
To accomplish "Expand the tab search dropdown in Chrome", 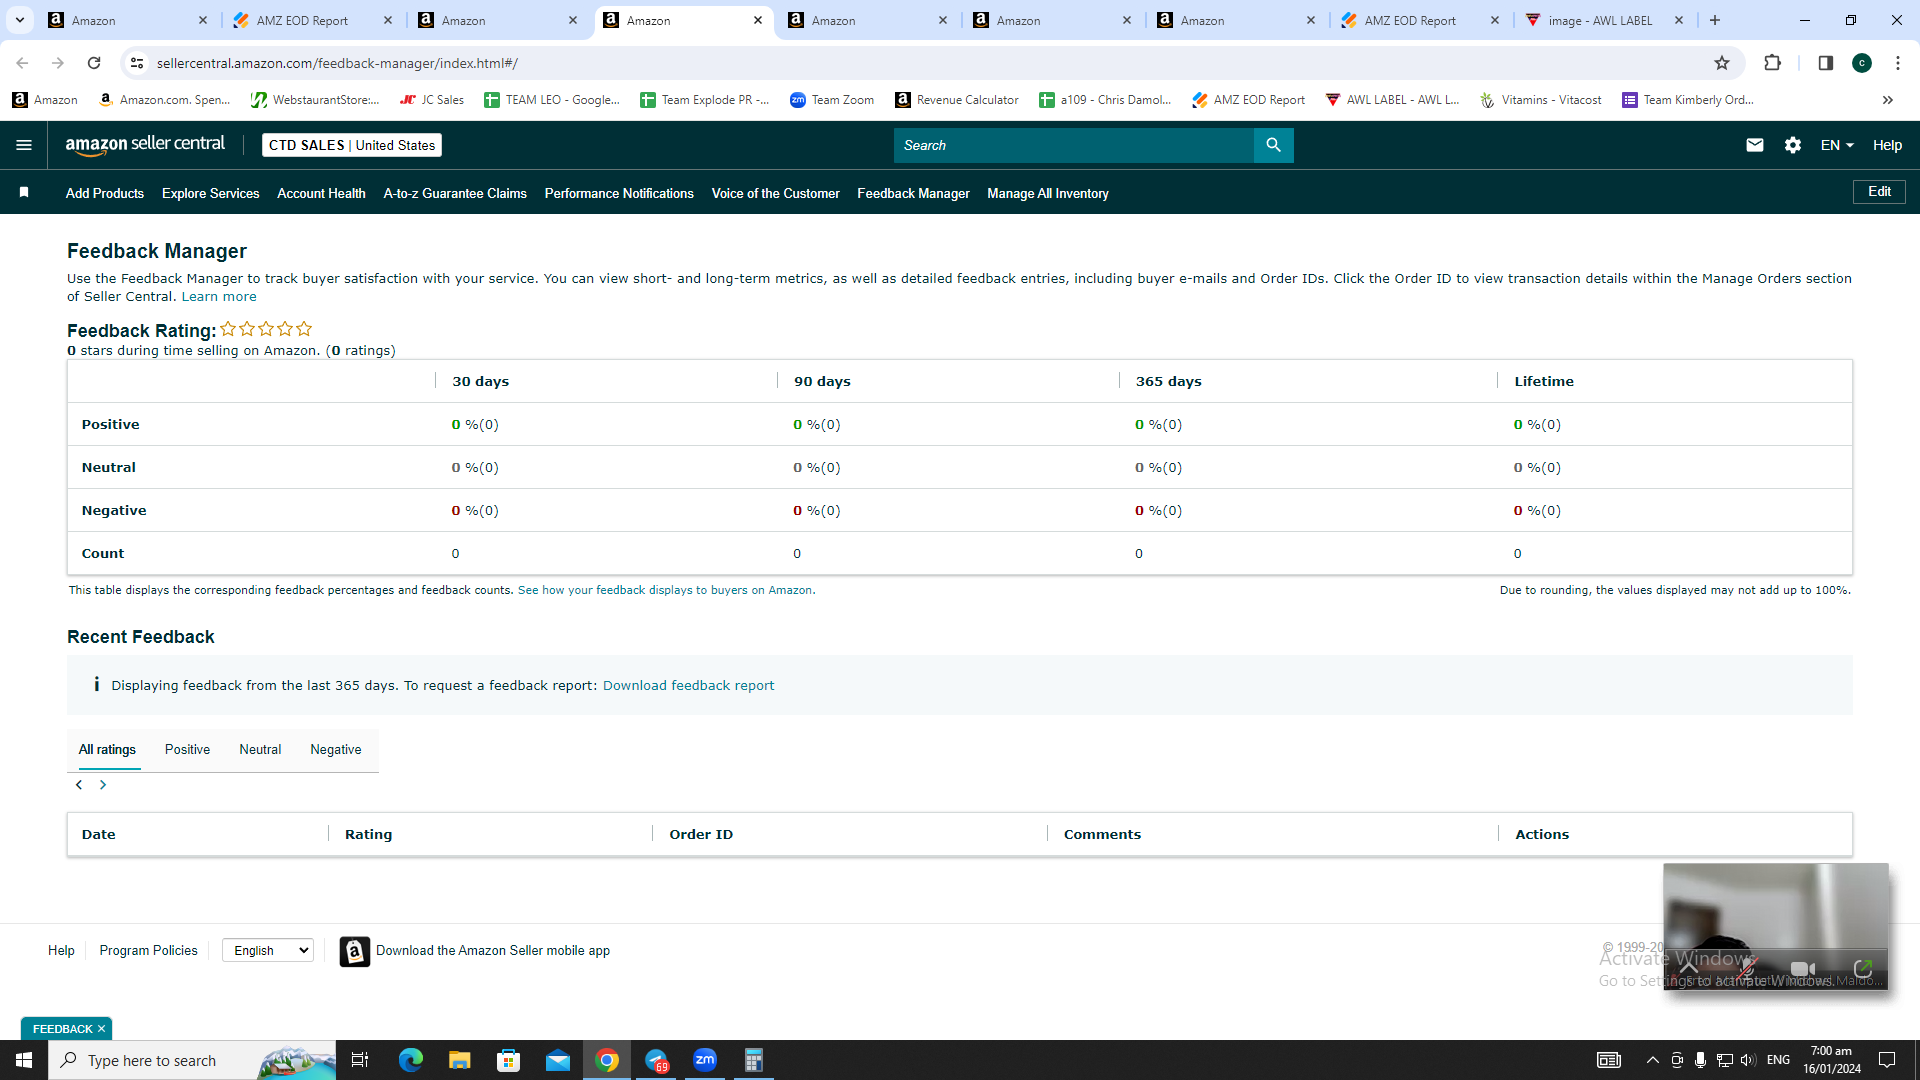I will (19, 20).
